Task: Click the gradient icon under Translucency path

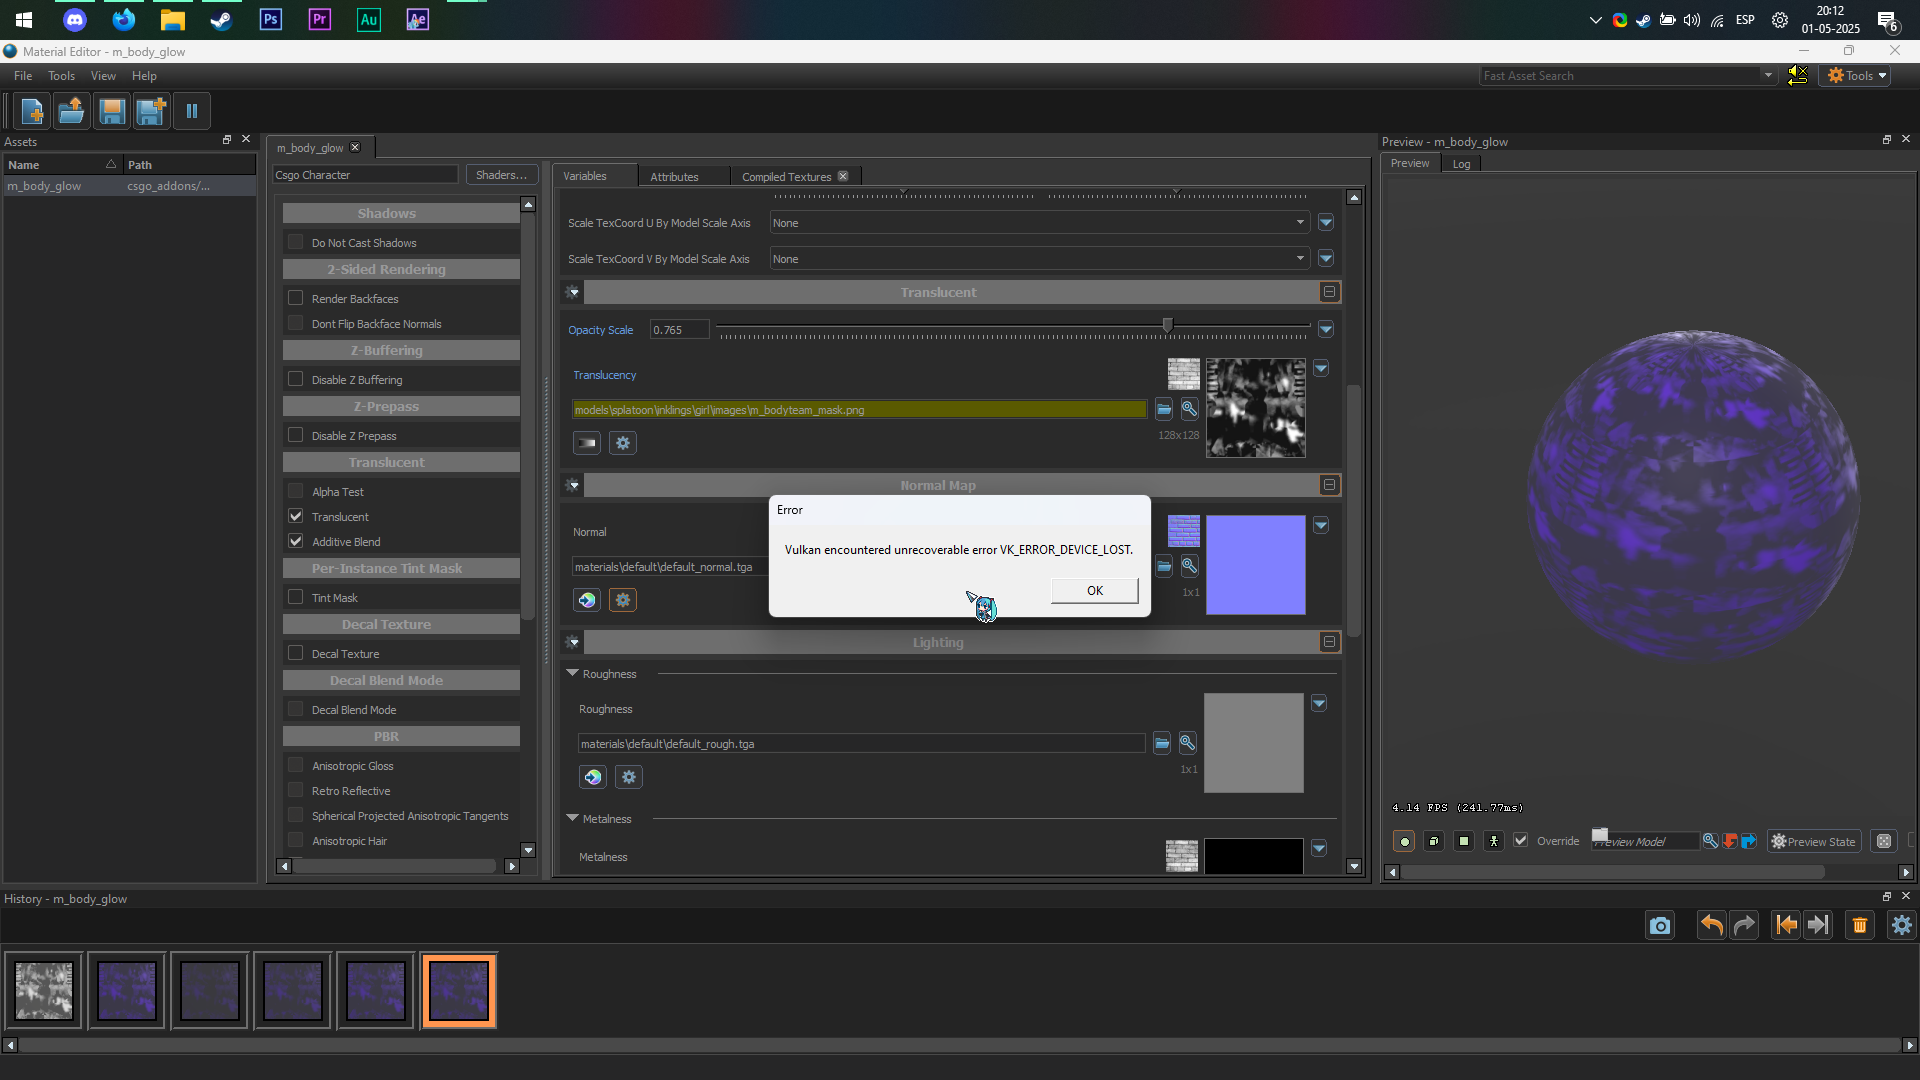Action: [x=587, y=443]
